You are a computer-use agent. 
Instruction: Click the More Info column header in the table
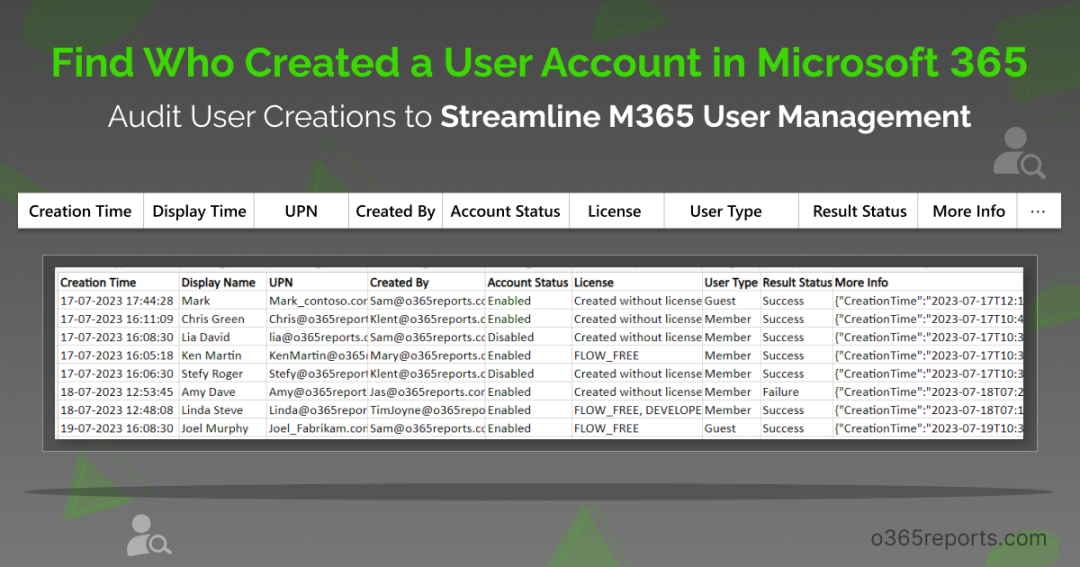(861, 282)
